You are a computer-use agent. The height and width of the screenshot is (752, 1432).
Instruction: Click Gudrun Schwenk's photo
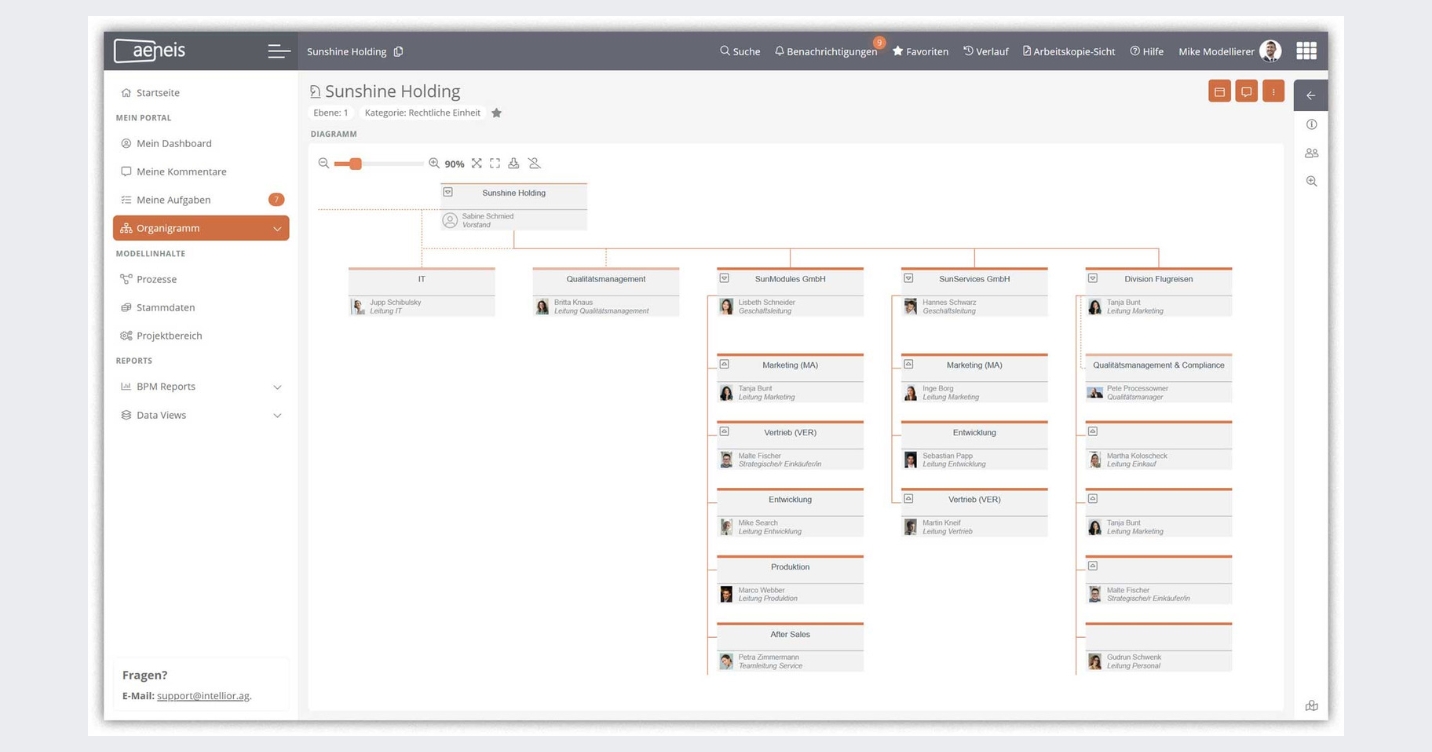[x=1095, y=662]
